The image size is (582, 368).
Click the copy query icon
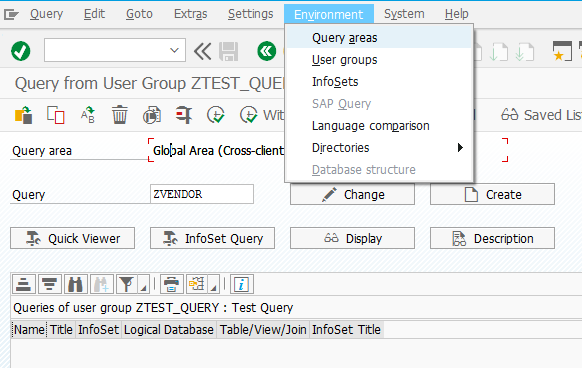(56, 115)
